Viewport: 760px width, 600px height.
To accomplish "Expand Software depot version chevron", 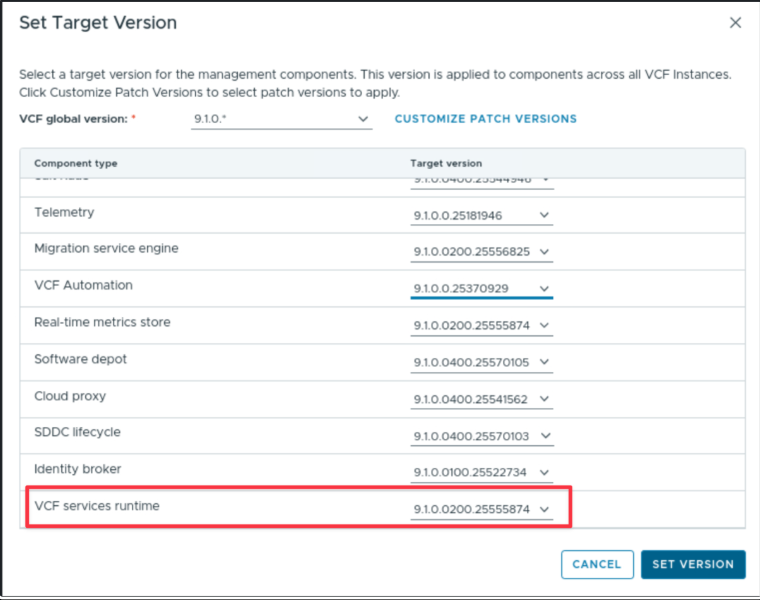I will [x=544, y=362].
